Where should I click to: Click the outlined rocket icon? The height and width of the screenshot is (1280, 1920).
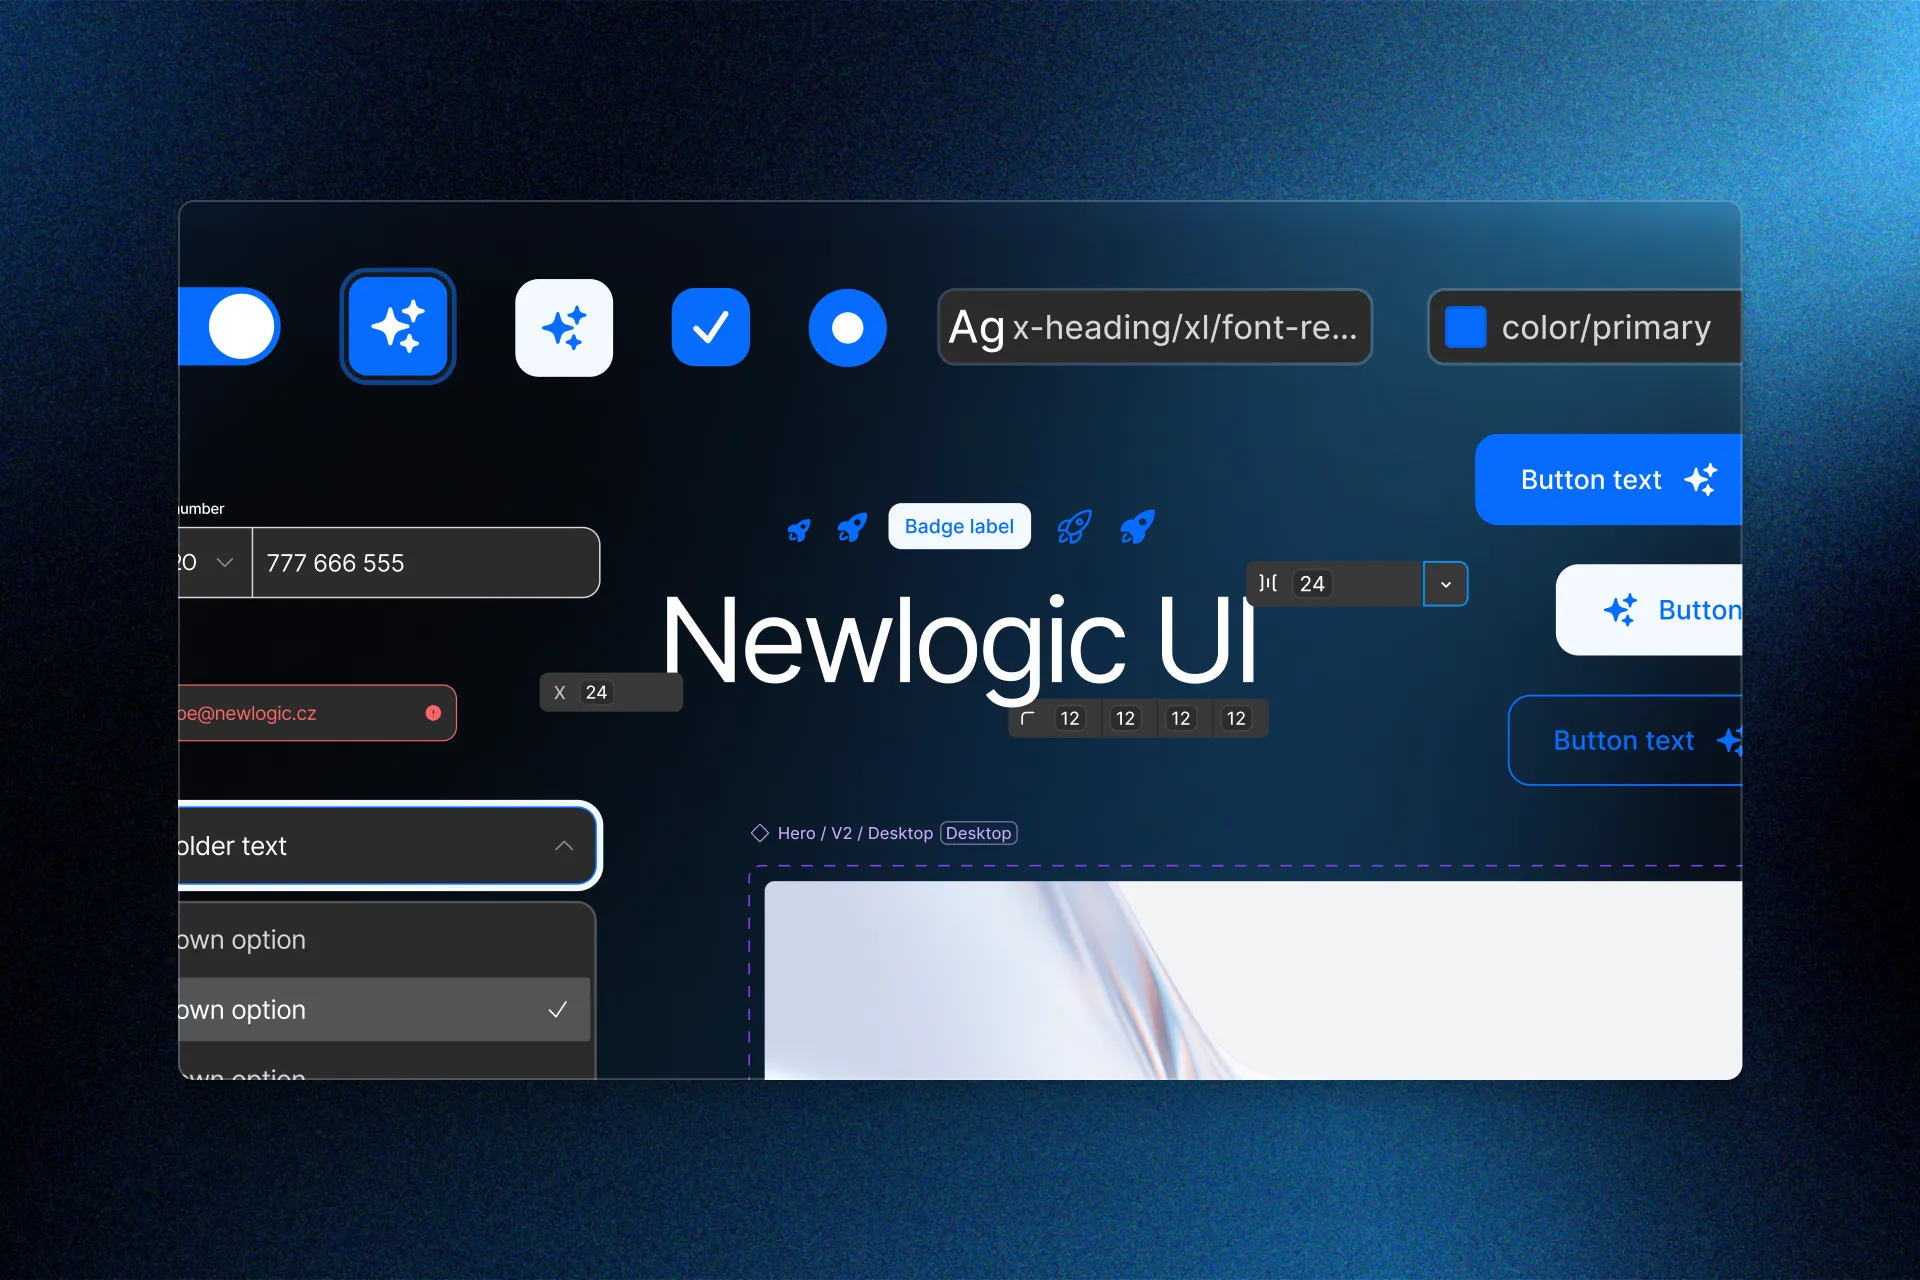[1074, 527]
